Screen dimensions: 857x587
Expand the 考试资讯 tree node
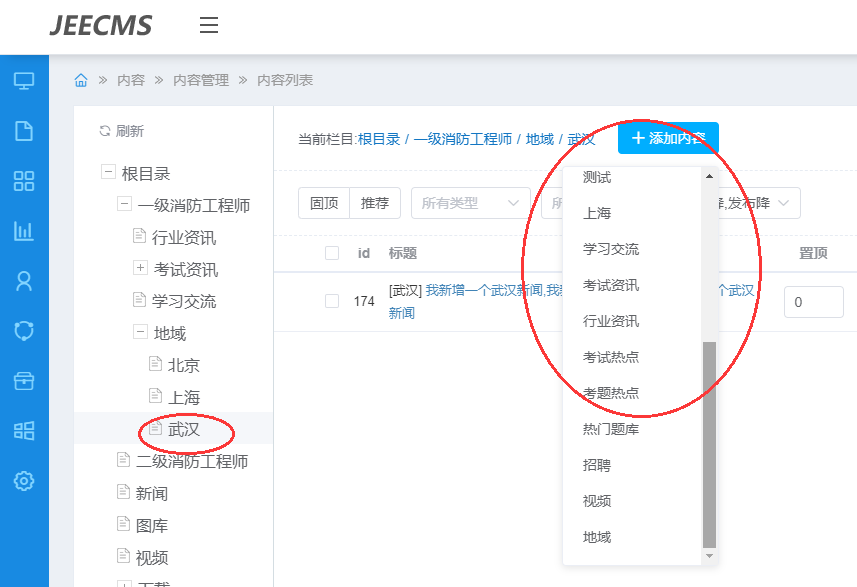pyautogui.click(x=140, y=267)
